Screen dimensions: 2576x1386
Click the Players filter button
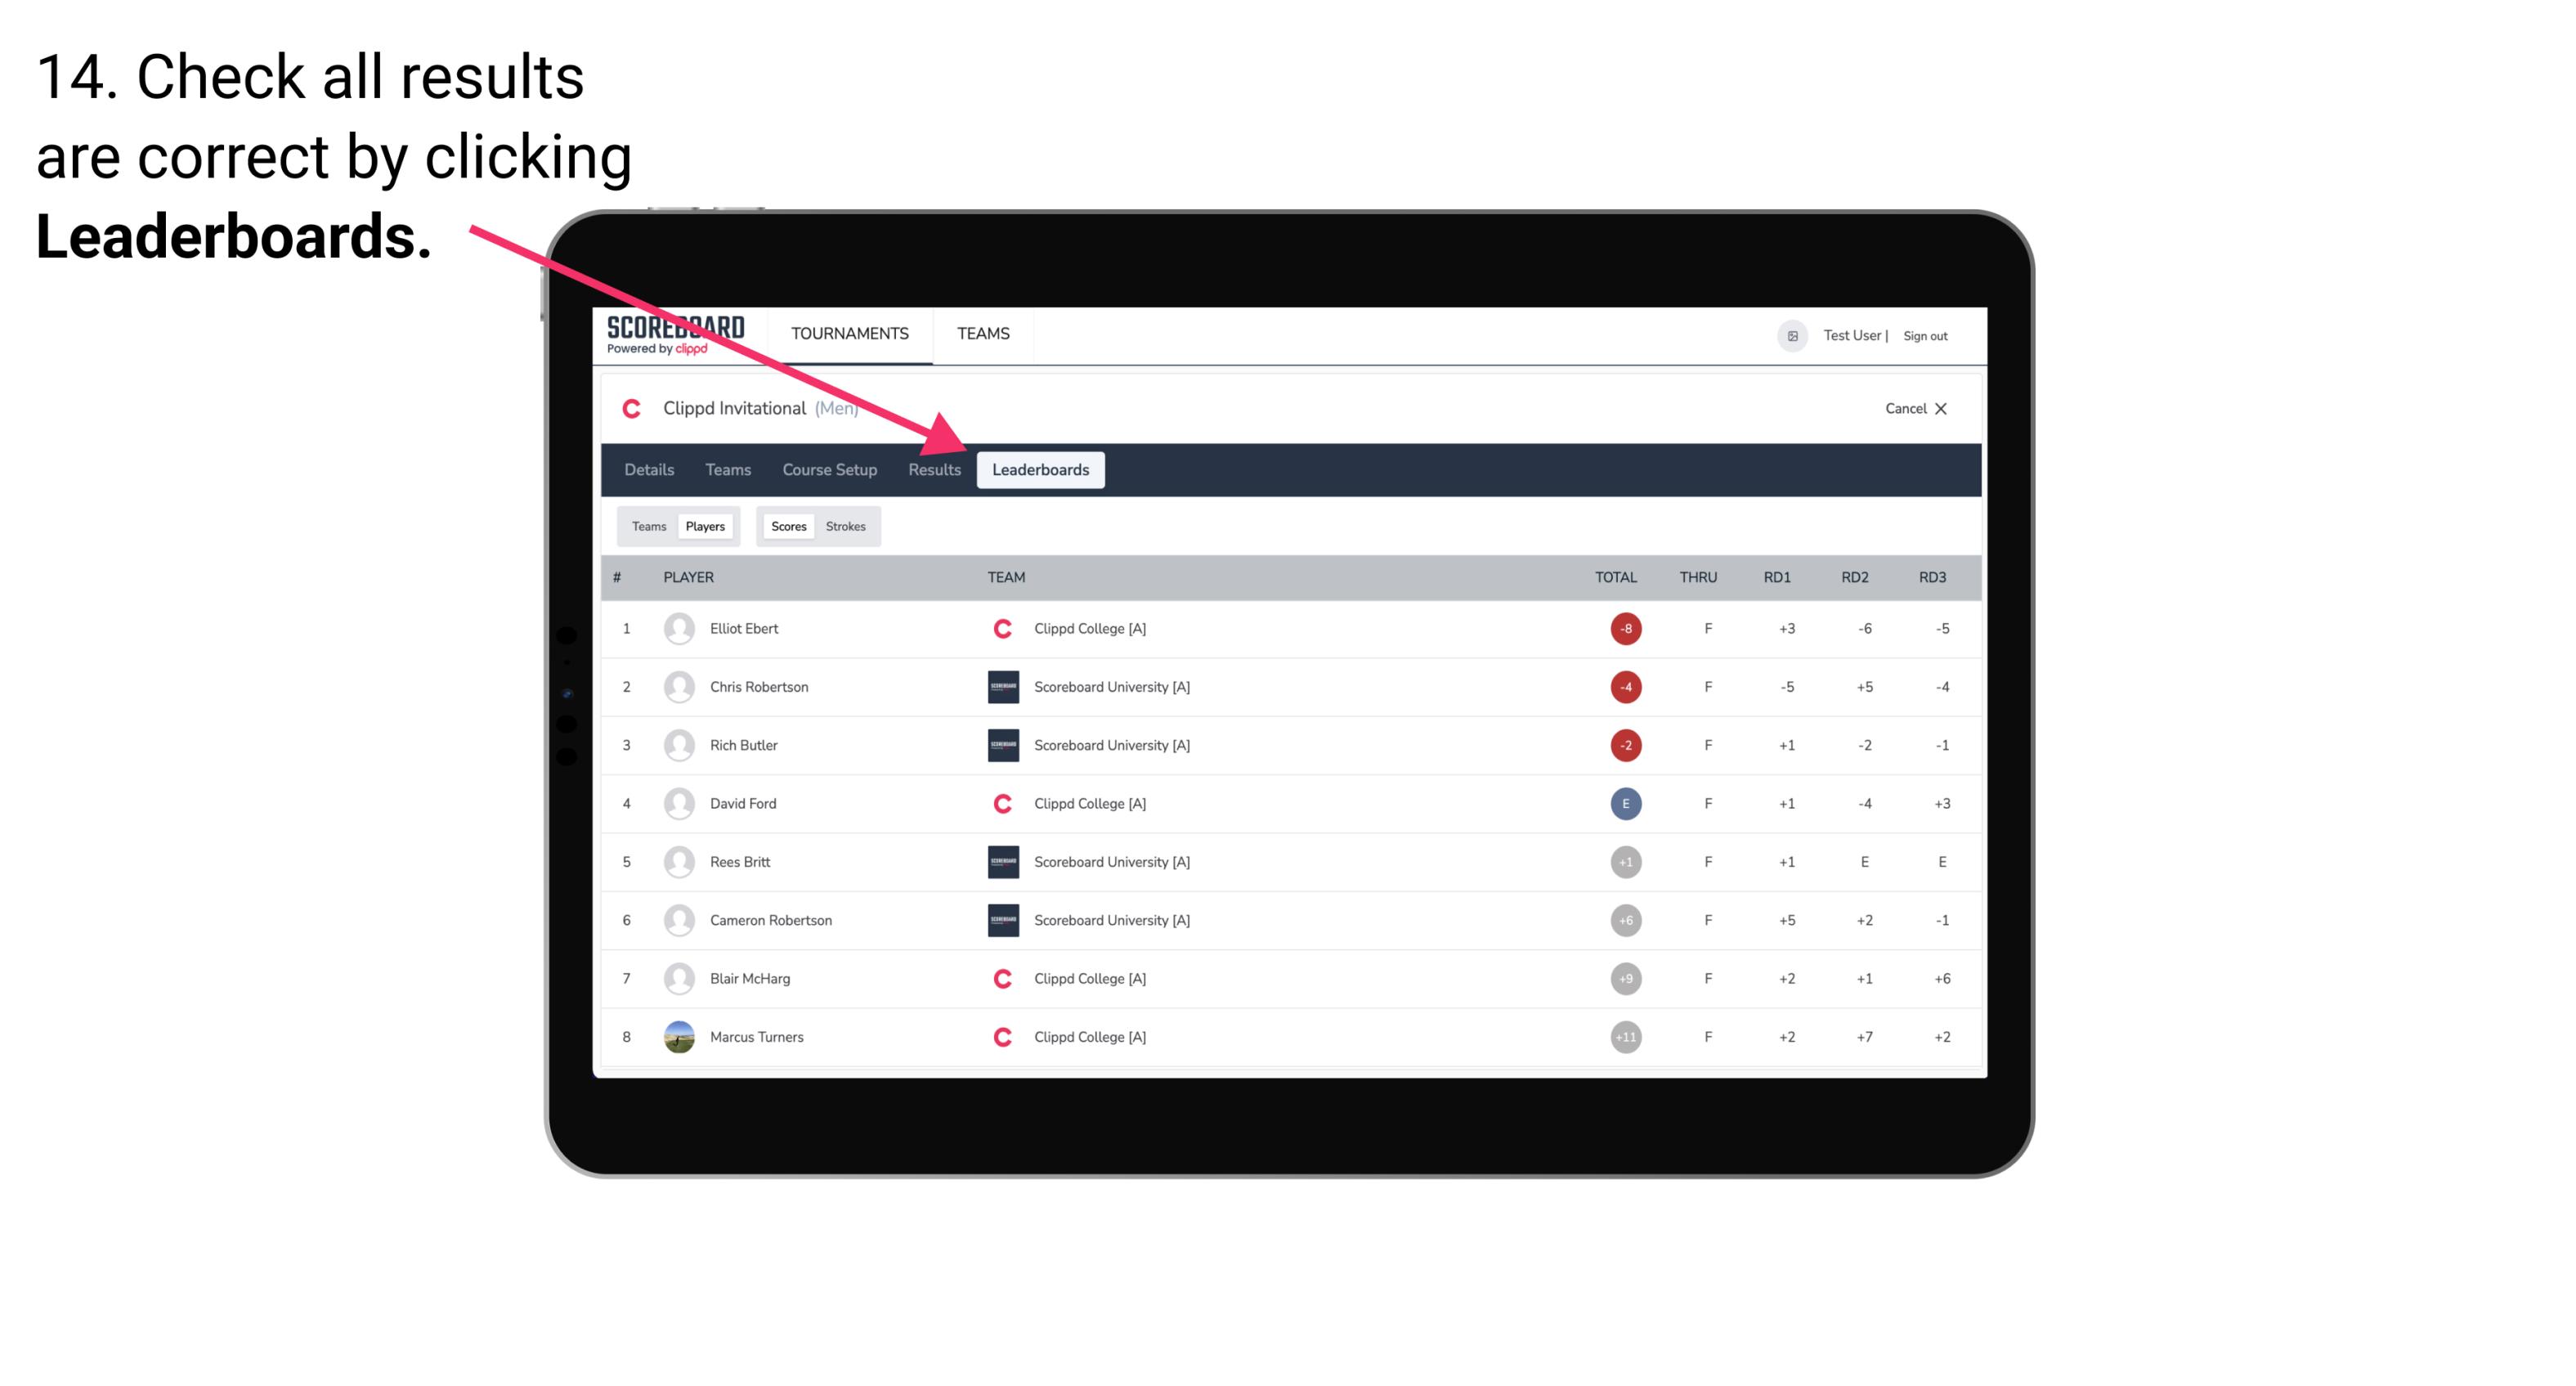click(705, 526)
